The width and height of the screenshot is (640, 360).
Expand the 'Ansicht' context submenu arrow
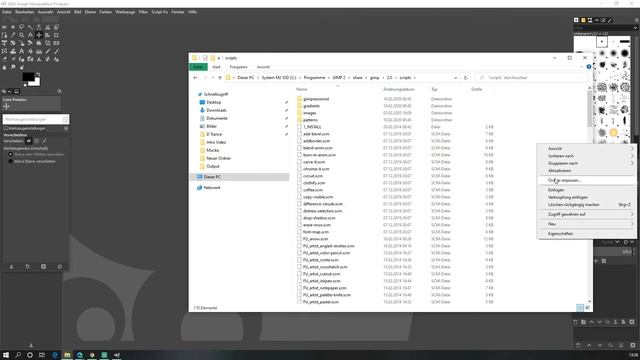(x=632, y=149)
